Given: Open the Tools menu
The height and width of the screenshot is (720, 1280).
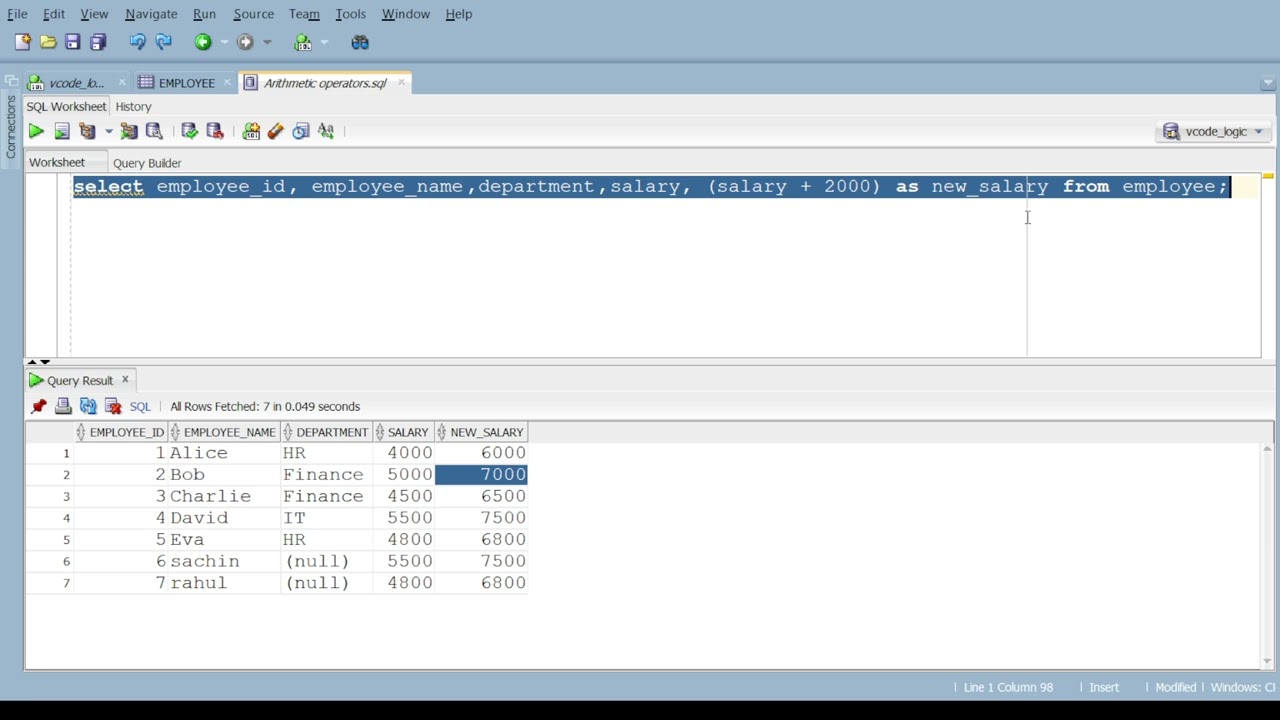Looking at the screenshot, I should point(350,14).
